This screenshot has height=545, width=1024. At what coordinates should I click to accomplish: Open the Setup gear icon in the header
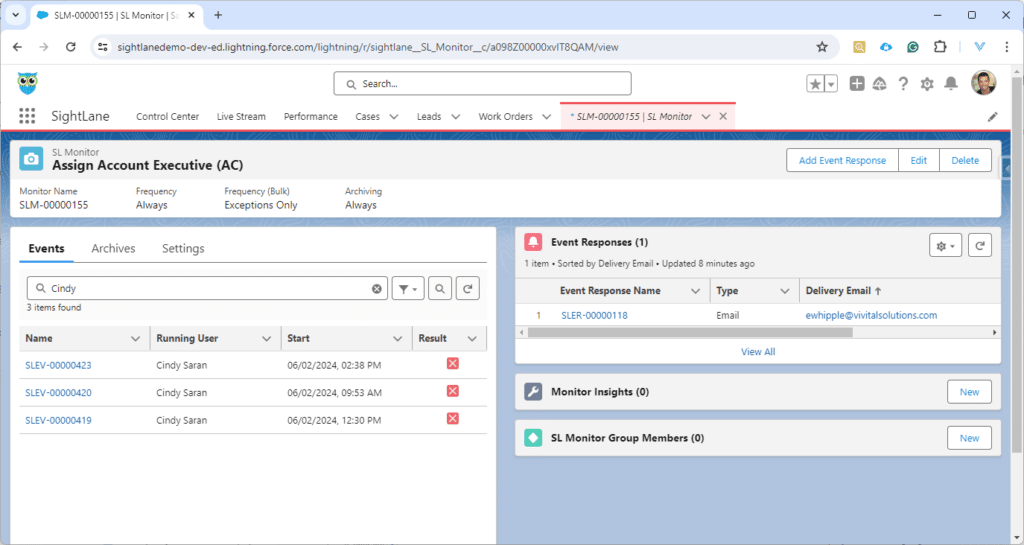click(927, 84)
